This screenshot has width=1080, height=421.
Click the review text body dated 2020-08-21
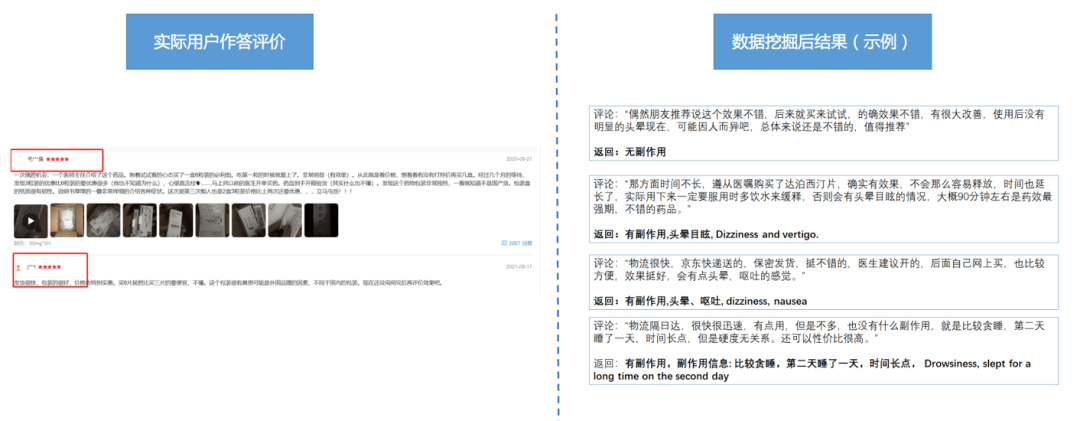tap(272, 183)
